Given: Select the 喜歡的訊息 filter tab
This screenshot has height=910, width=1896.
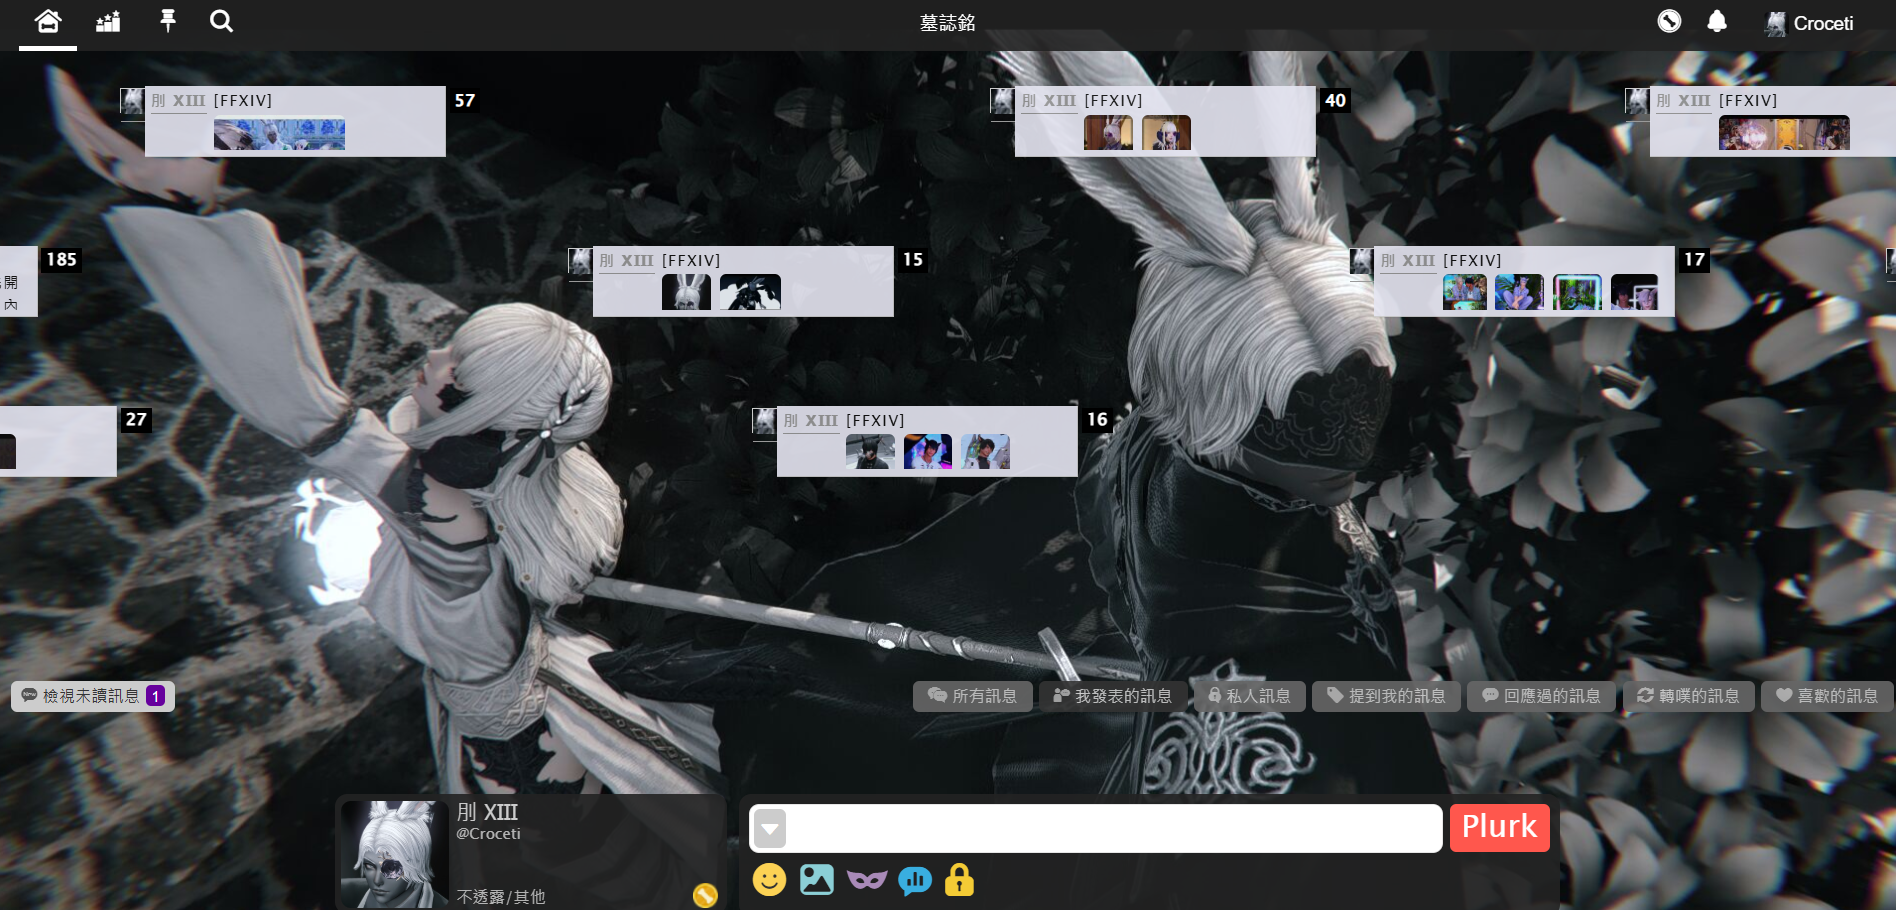Looking at the screenshot, I should coord(1827,696).
